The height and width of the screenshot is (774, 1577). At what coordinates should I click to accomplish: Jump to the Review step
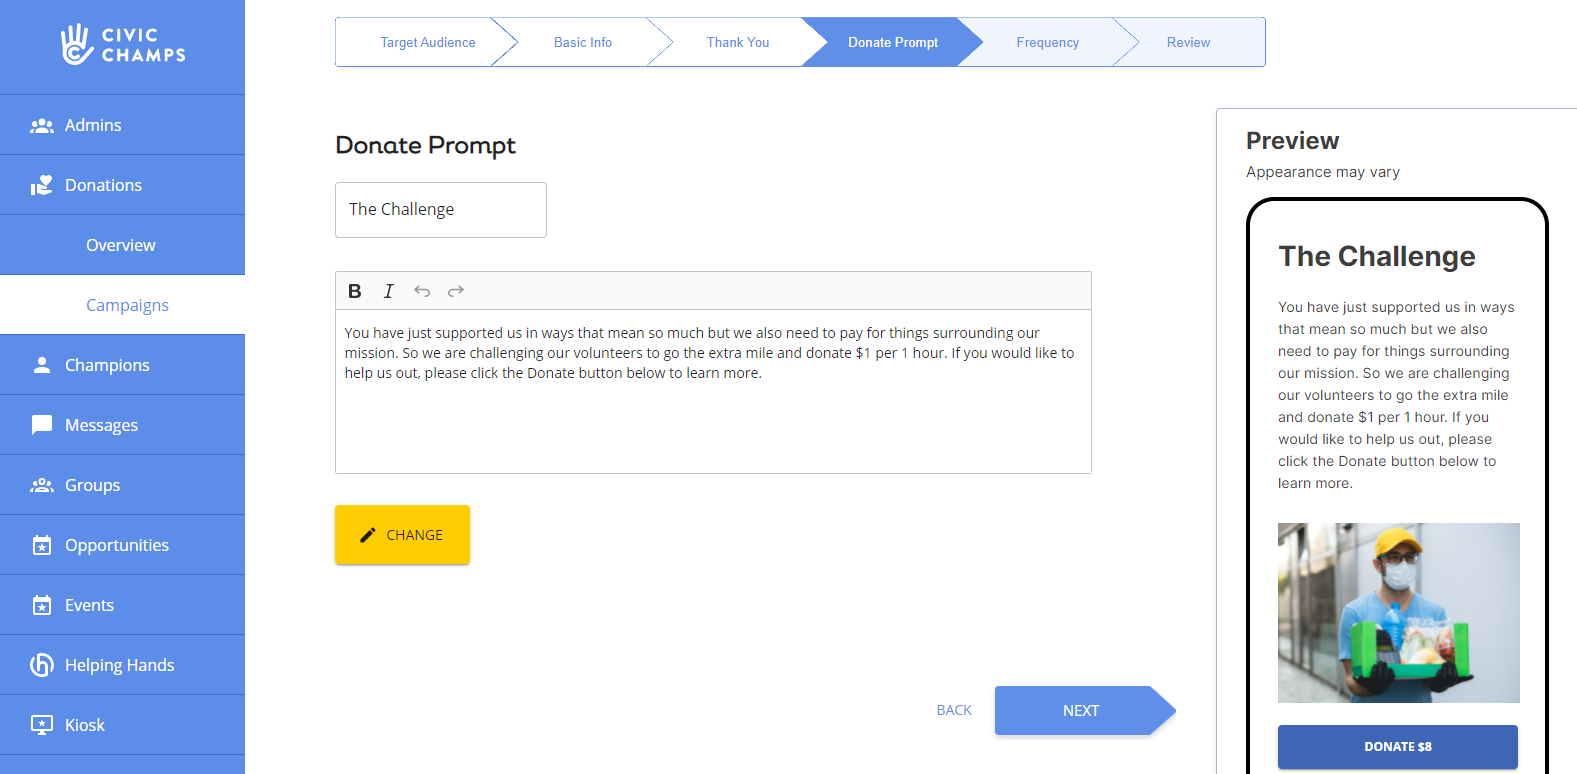click(x=1188, y=42)
